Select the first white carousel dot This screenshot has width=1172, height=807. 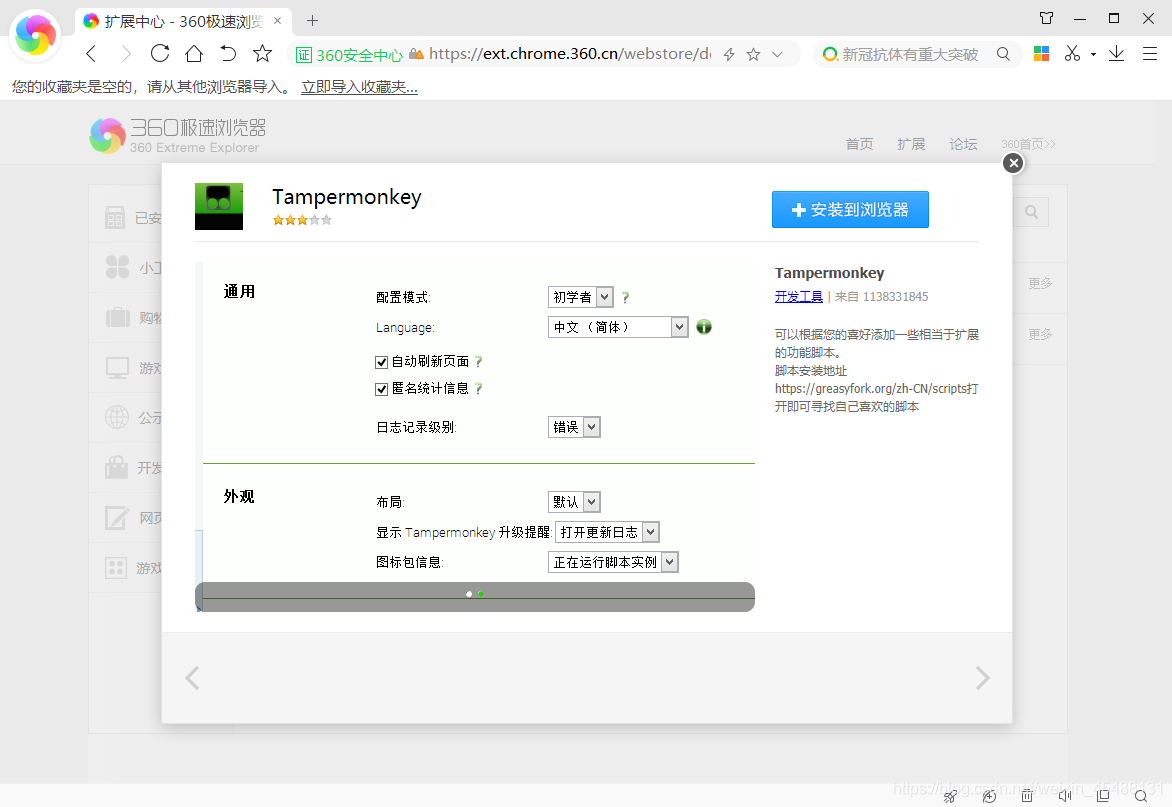(469, 594)
